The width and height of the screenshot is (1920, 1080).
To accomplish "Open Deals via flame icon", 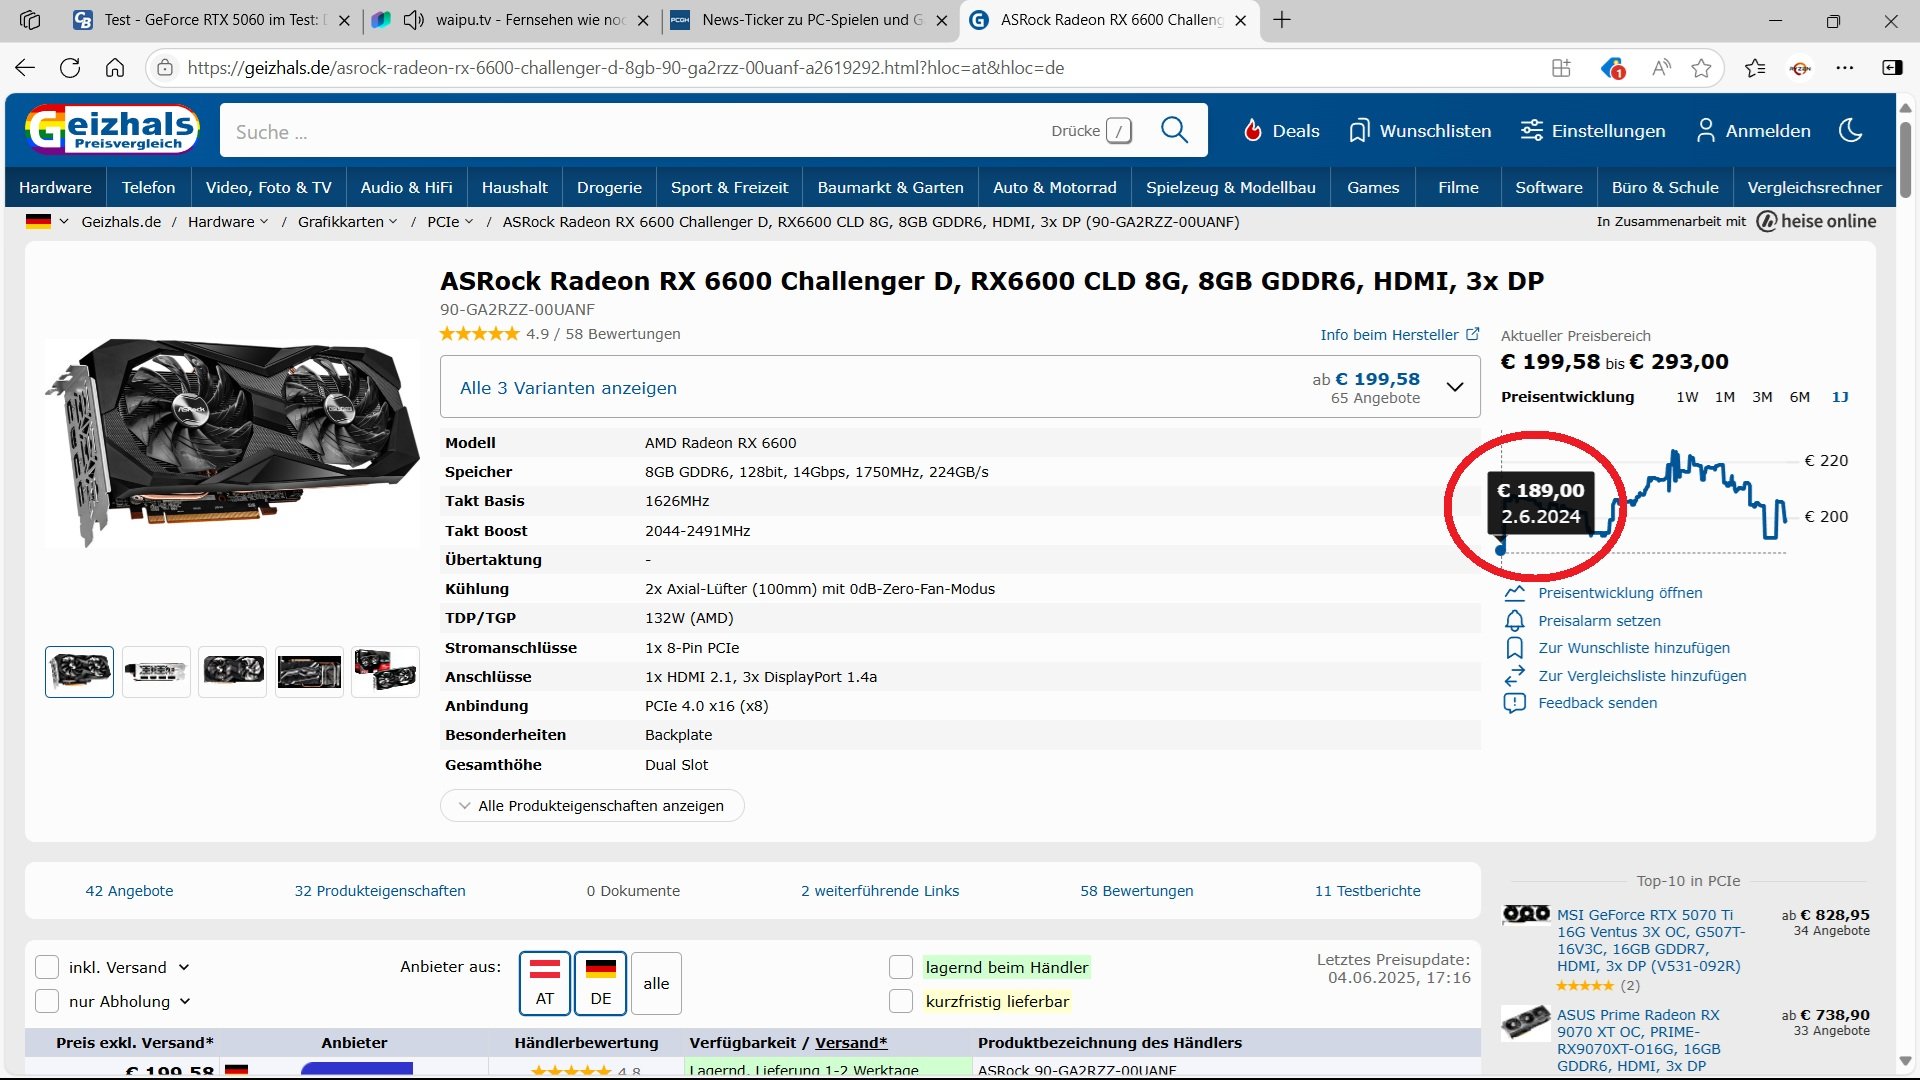I will pos(1252,130).
